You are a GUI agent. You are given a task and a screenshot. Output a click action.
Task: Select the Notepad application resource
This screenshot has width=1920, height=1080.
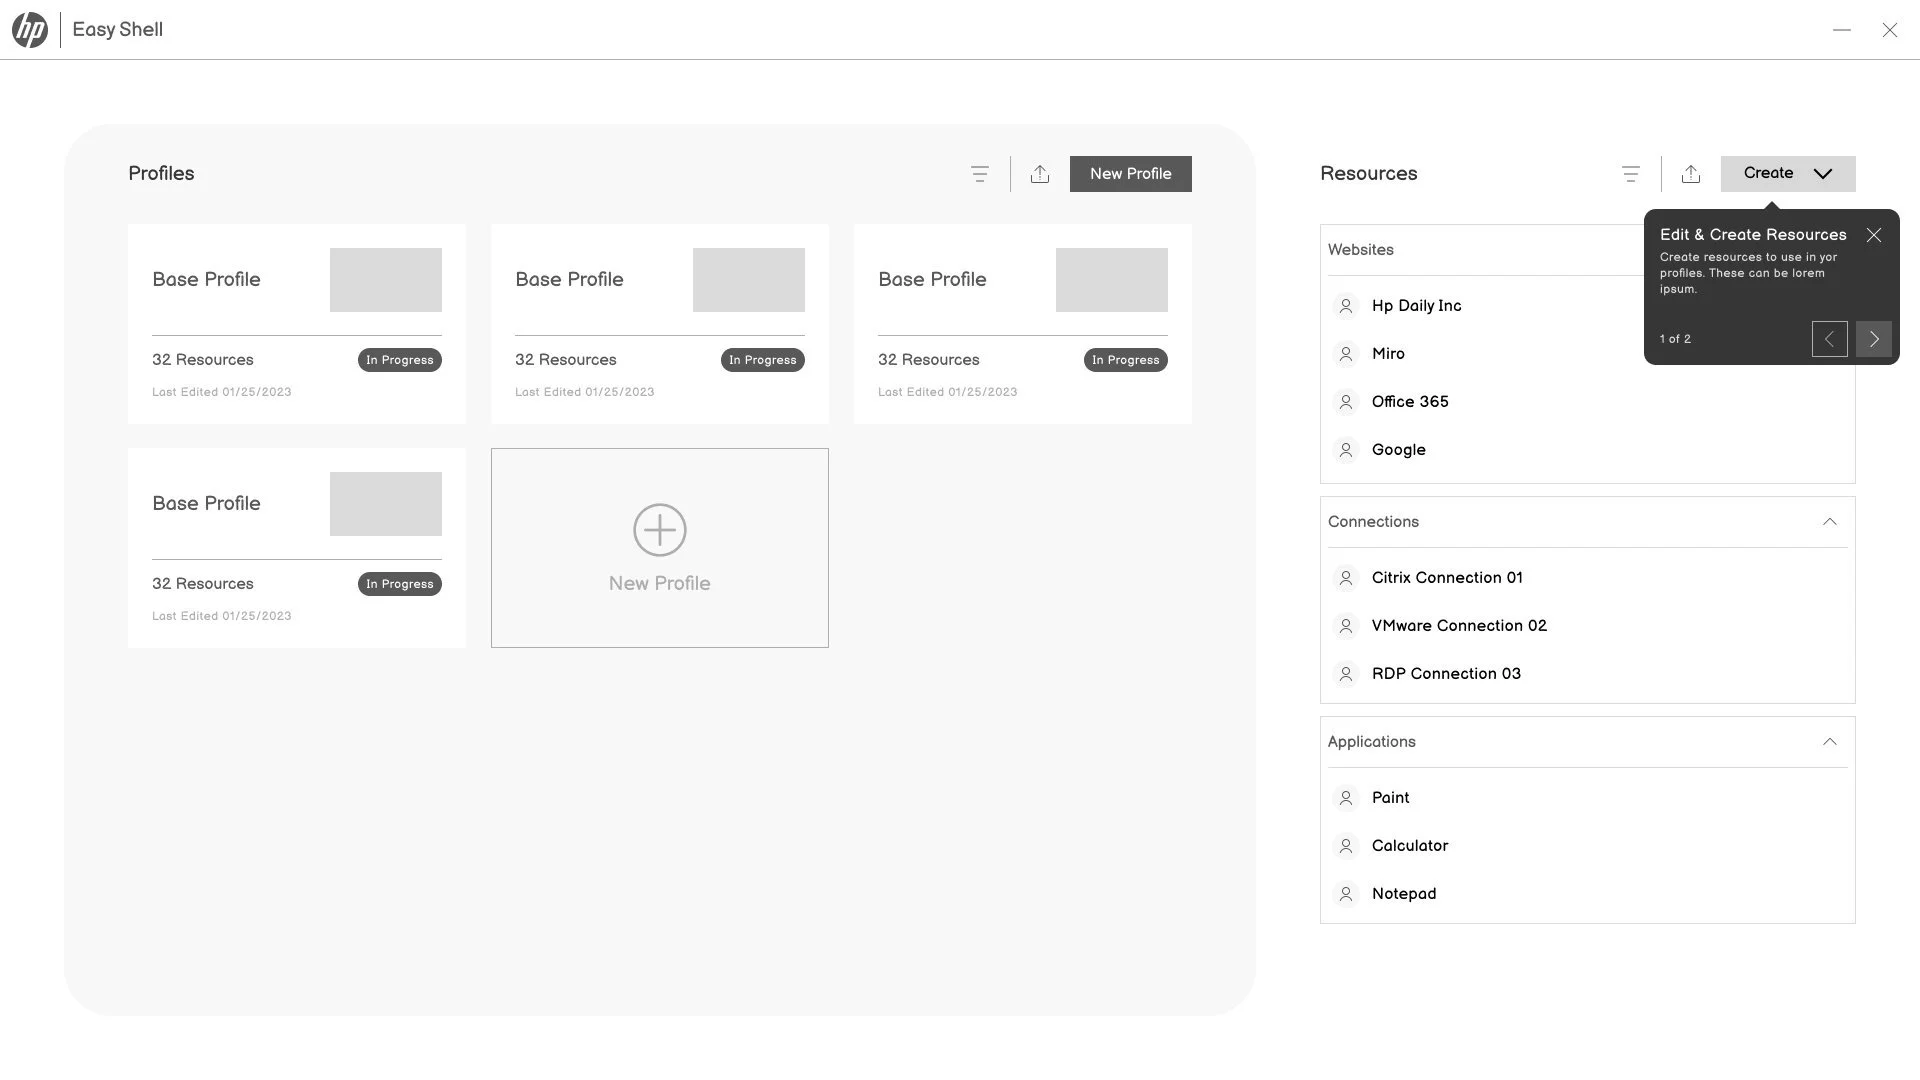tap(1403, 894)
